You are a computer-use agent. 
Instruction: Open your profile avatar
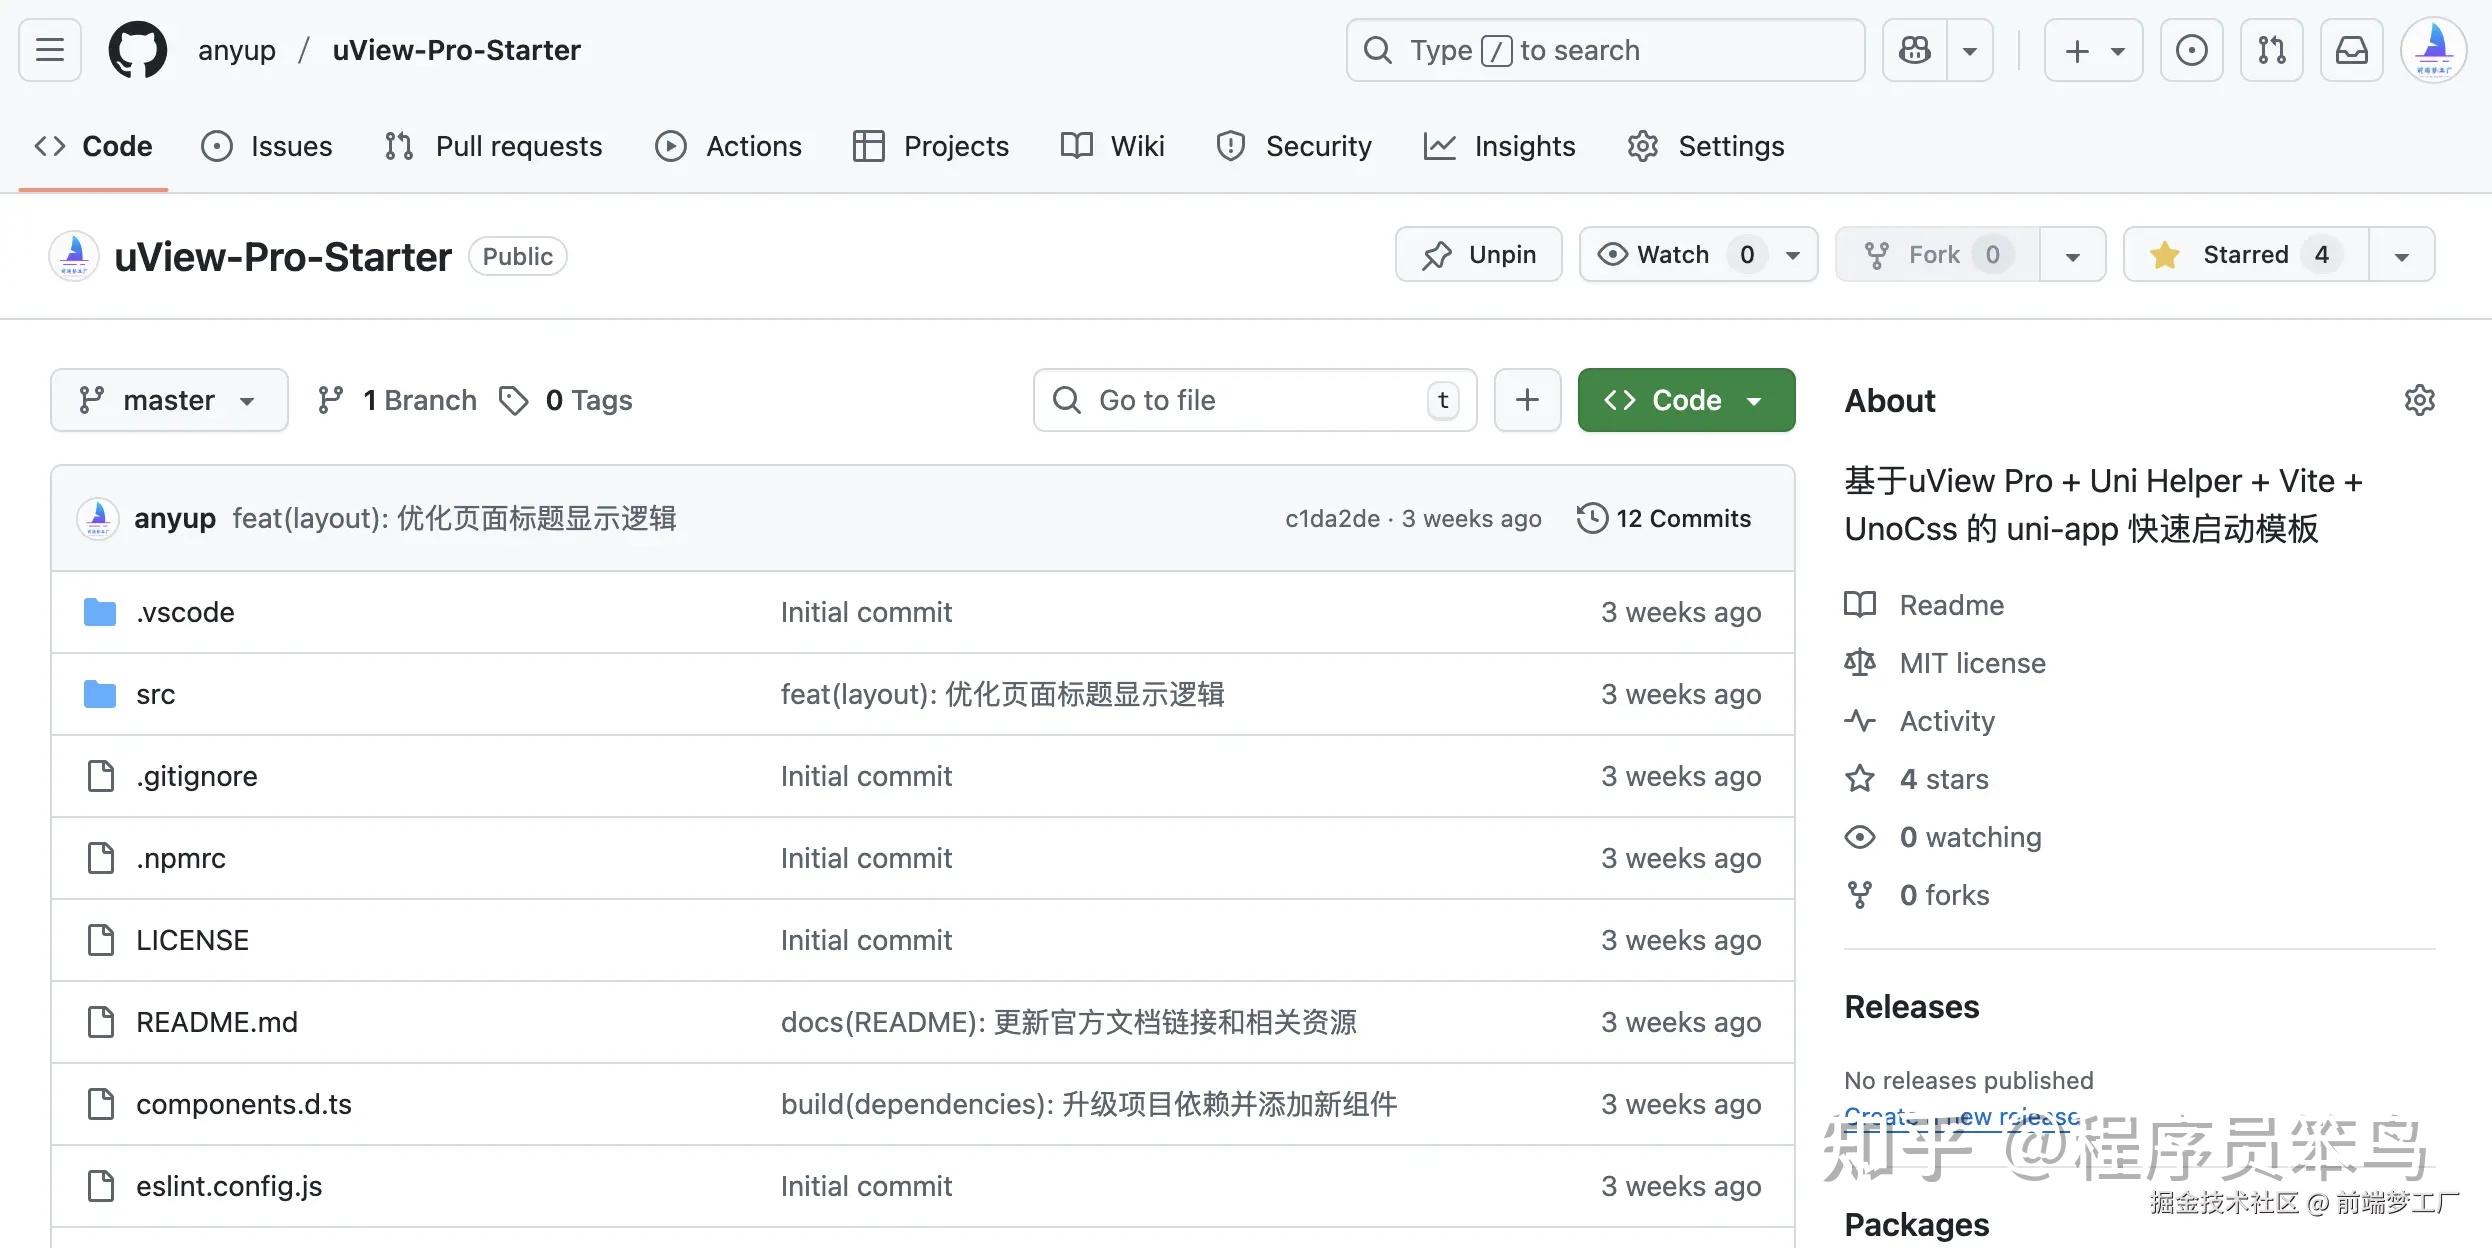tap(2434, 49)
